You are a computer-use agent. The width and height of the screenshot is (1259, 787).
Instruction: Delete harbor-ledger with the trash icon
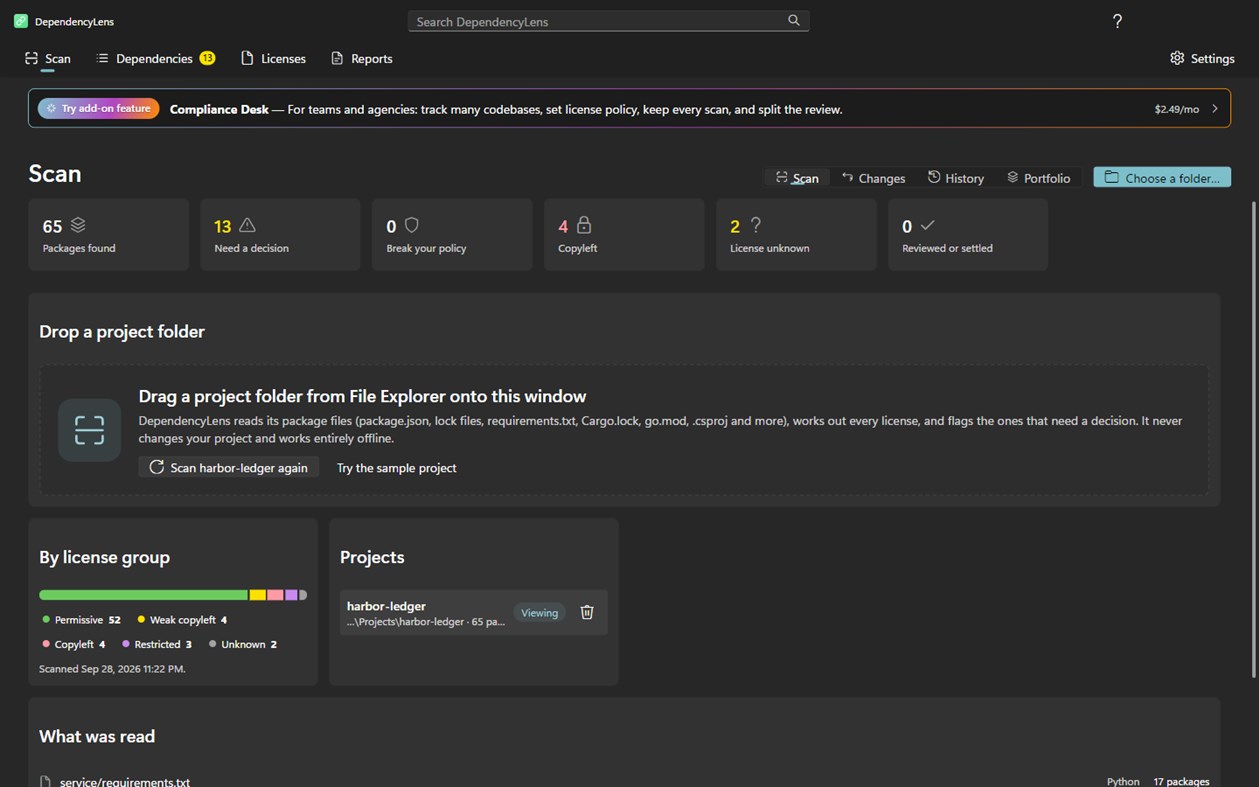click(587, 612)
